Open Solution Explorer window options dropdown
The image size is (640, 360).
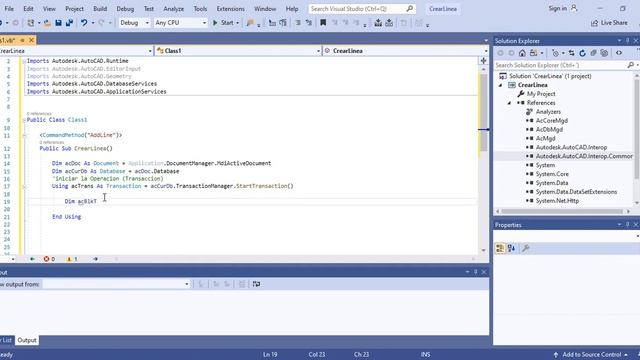pos(619,41)
